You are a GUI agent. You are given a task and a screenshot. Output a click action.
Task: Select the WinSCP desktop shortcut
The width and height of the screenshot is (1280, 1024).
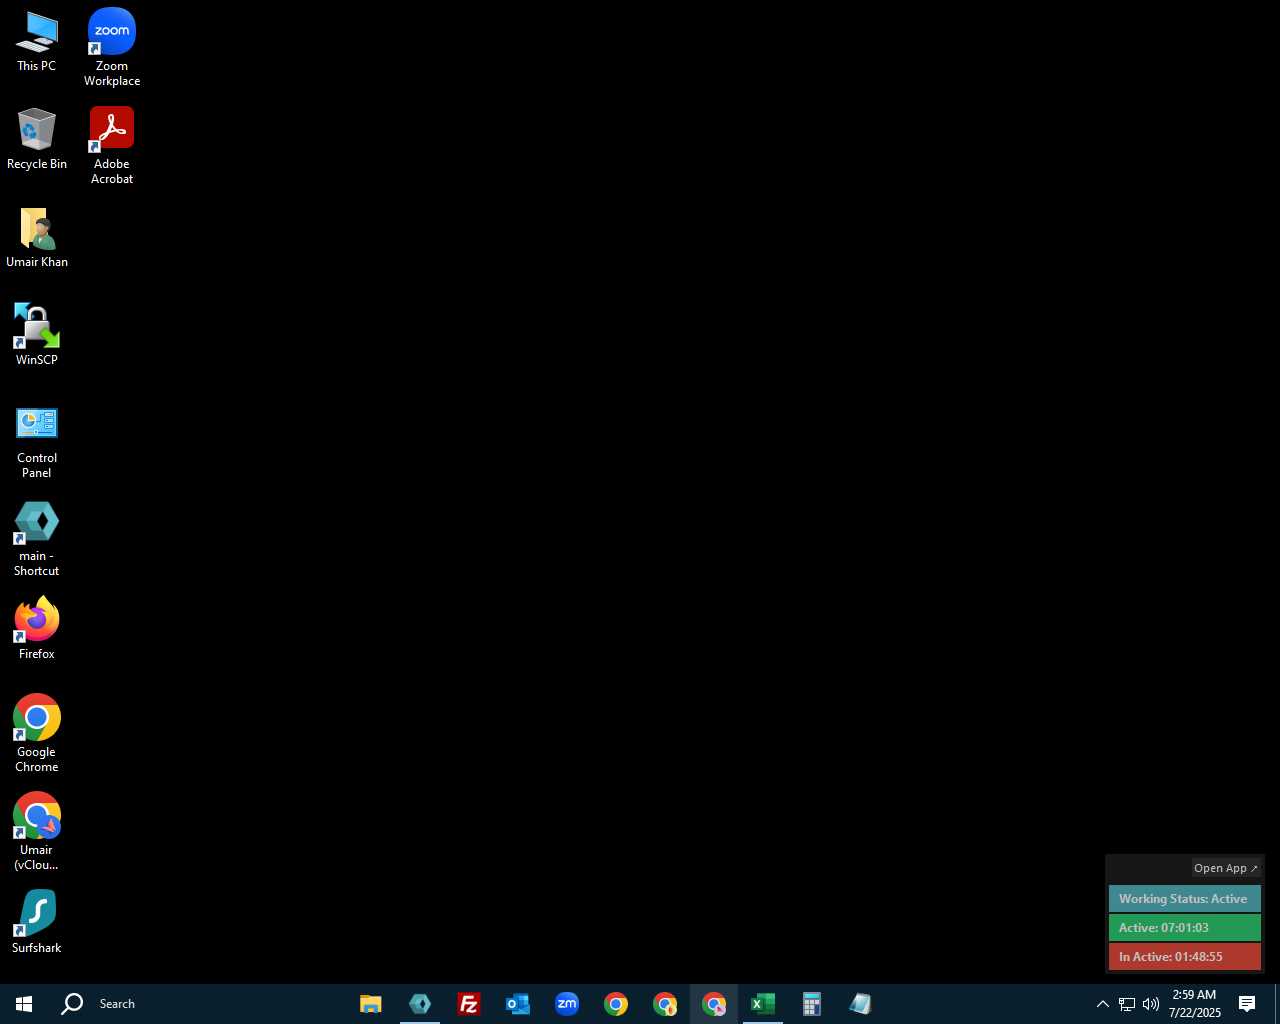[37, 335]
